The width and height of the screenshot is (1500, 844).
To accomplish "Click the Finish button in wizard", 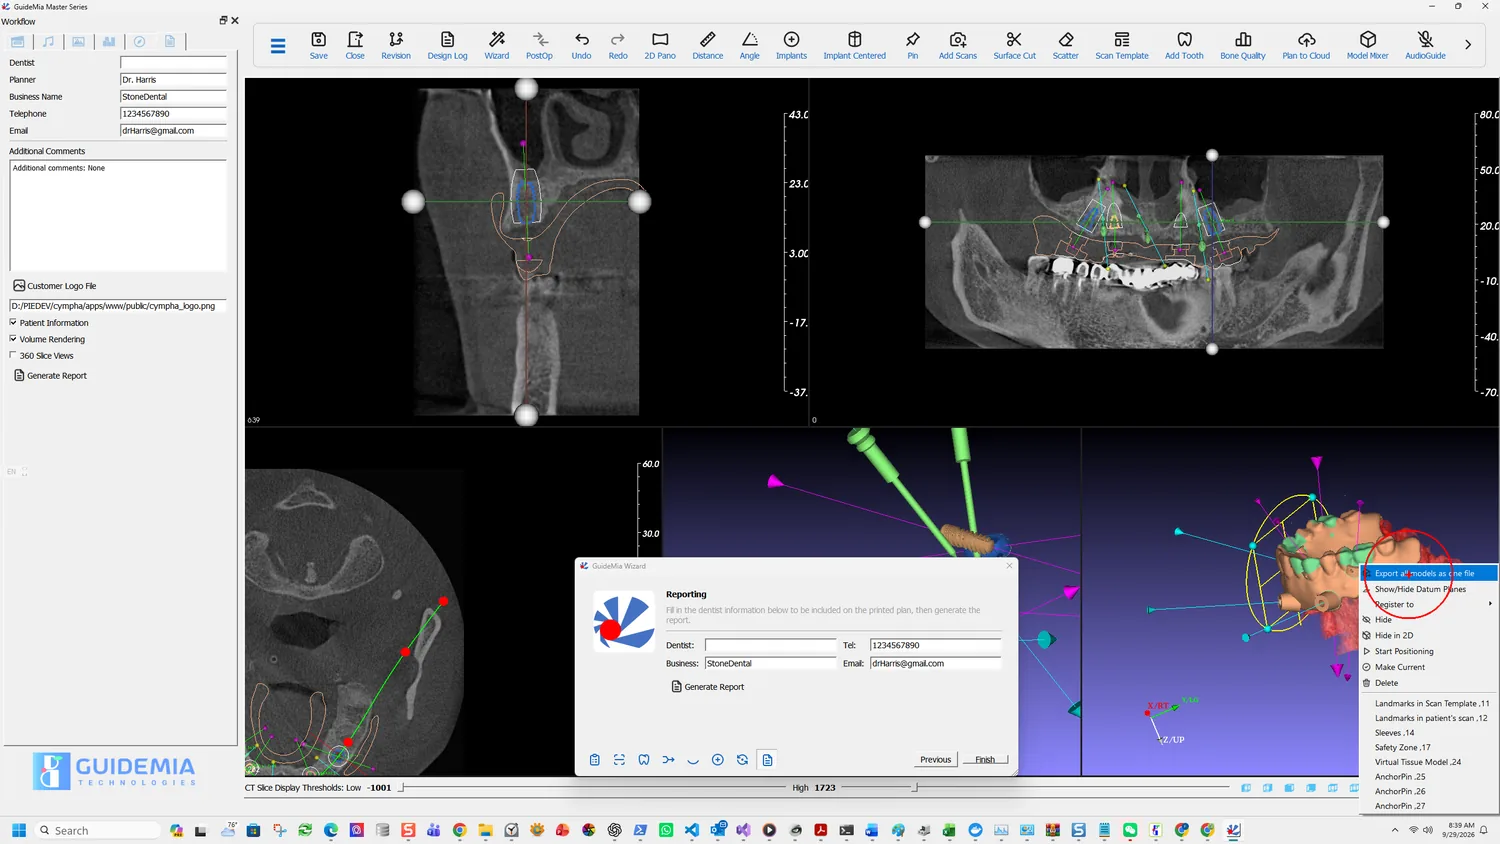I will [985, 760].
